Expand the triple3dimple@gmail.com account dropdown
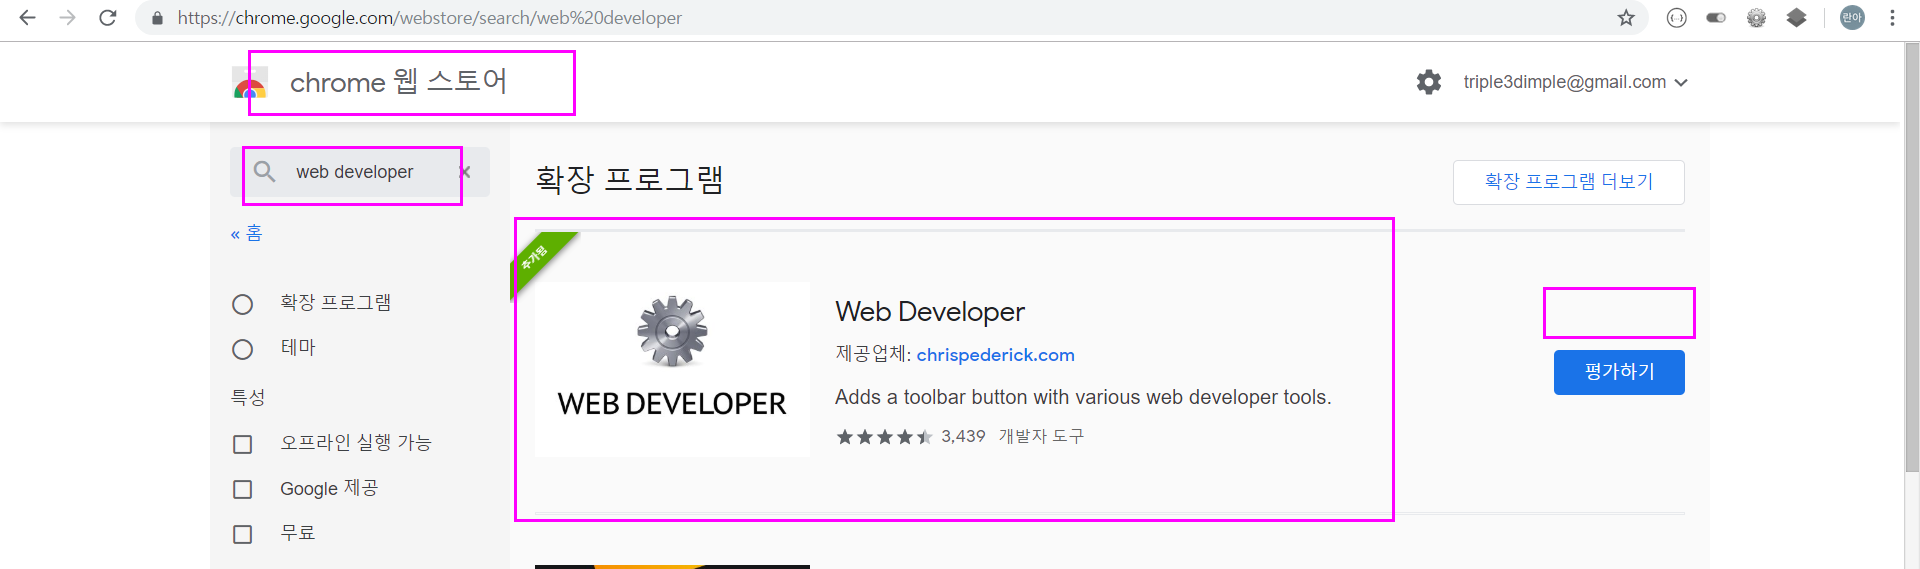 point(1576,82)
